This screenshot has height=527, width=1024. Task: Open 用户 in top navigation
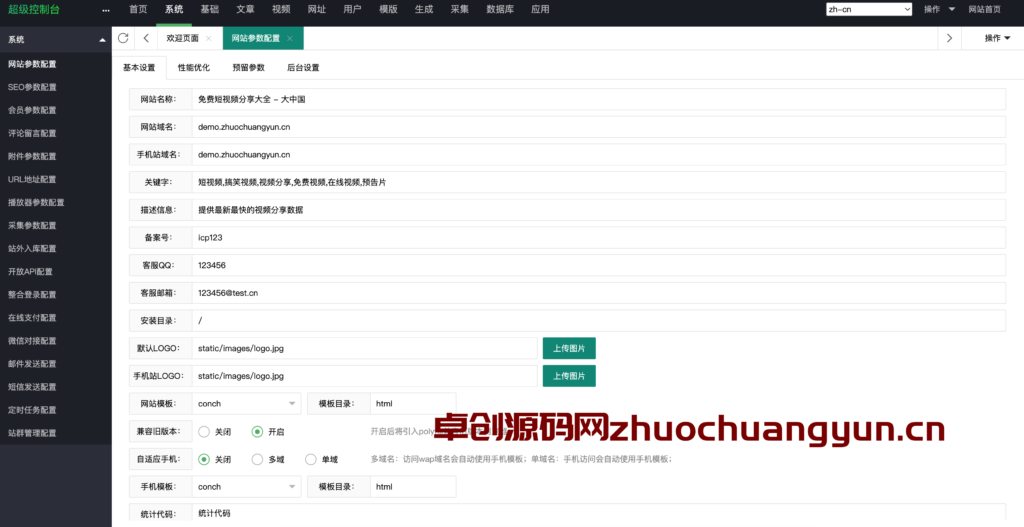pos(352,9)
